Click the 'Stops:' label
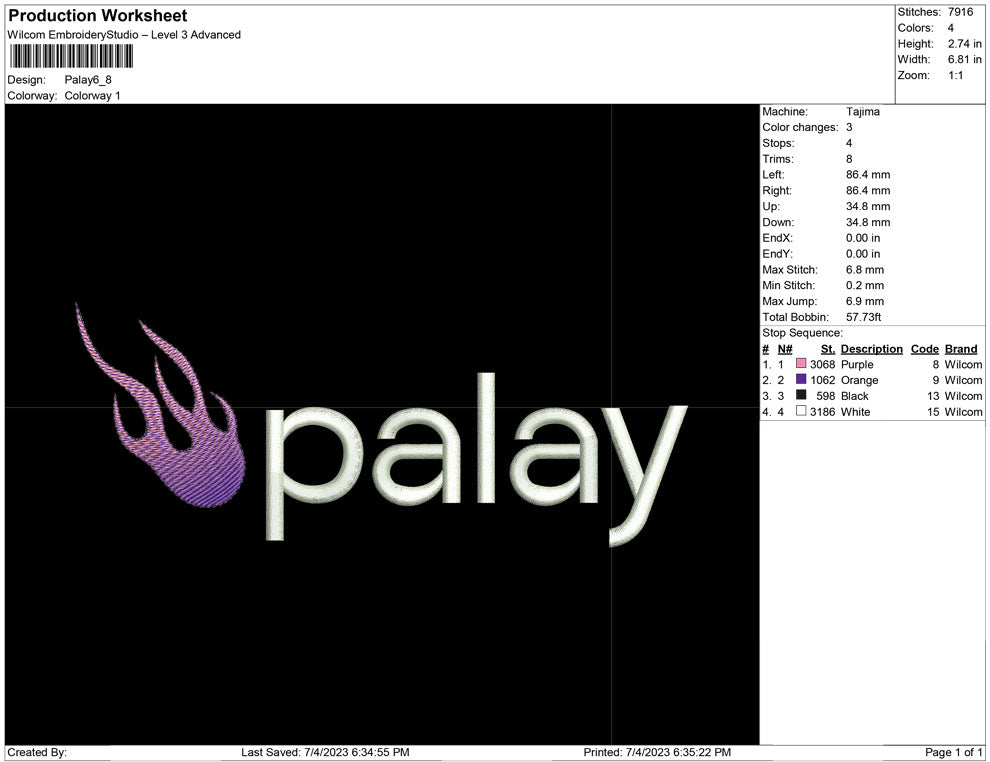Viewport: 990px width, 762px height. pos(778,143)
